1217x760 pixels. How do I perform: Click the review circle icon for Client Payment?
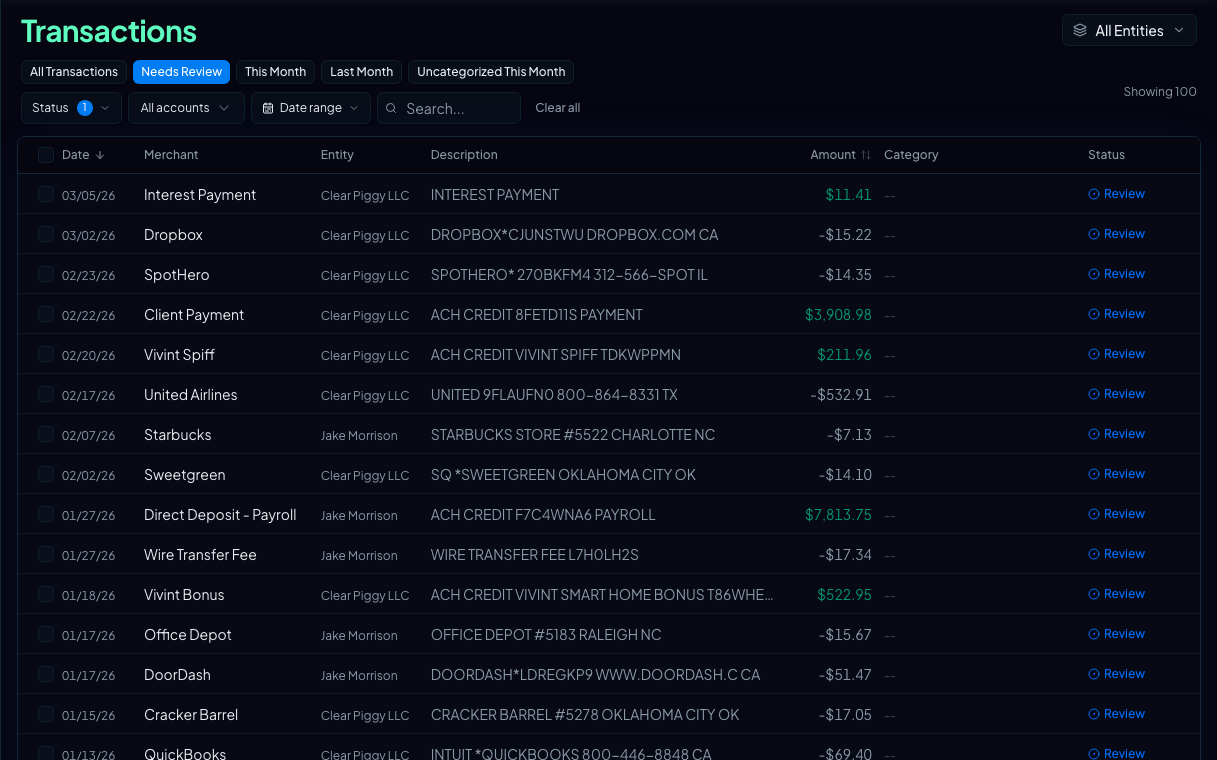[1094, 314]
